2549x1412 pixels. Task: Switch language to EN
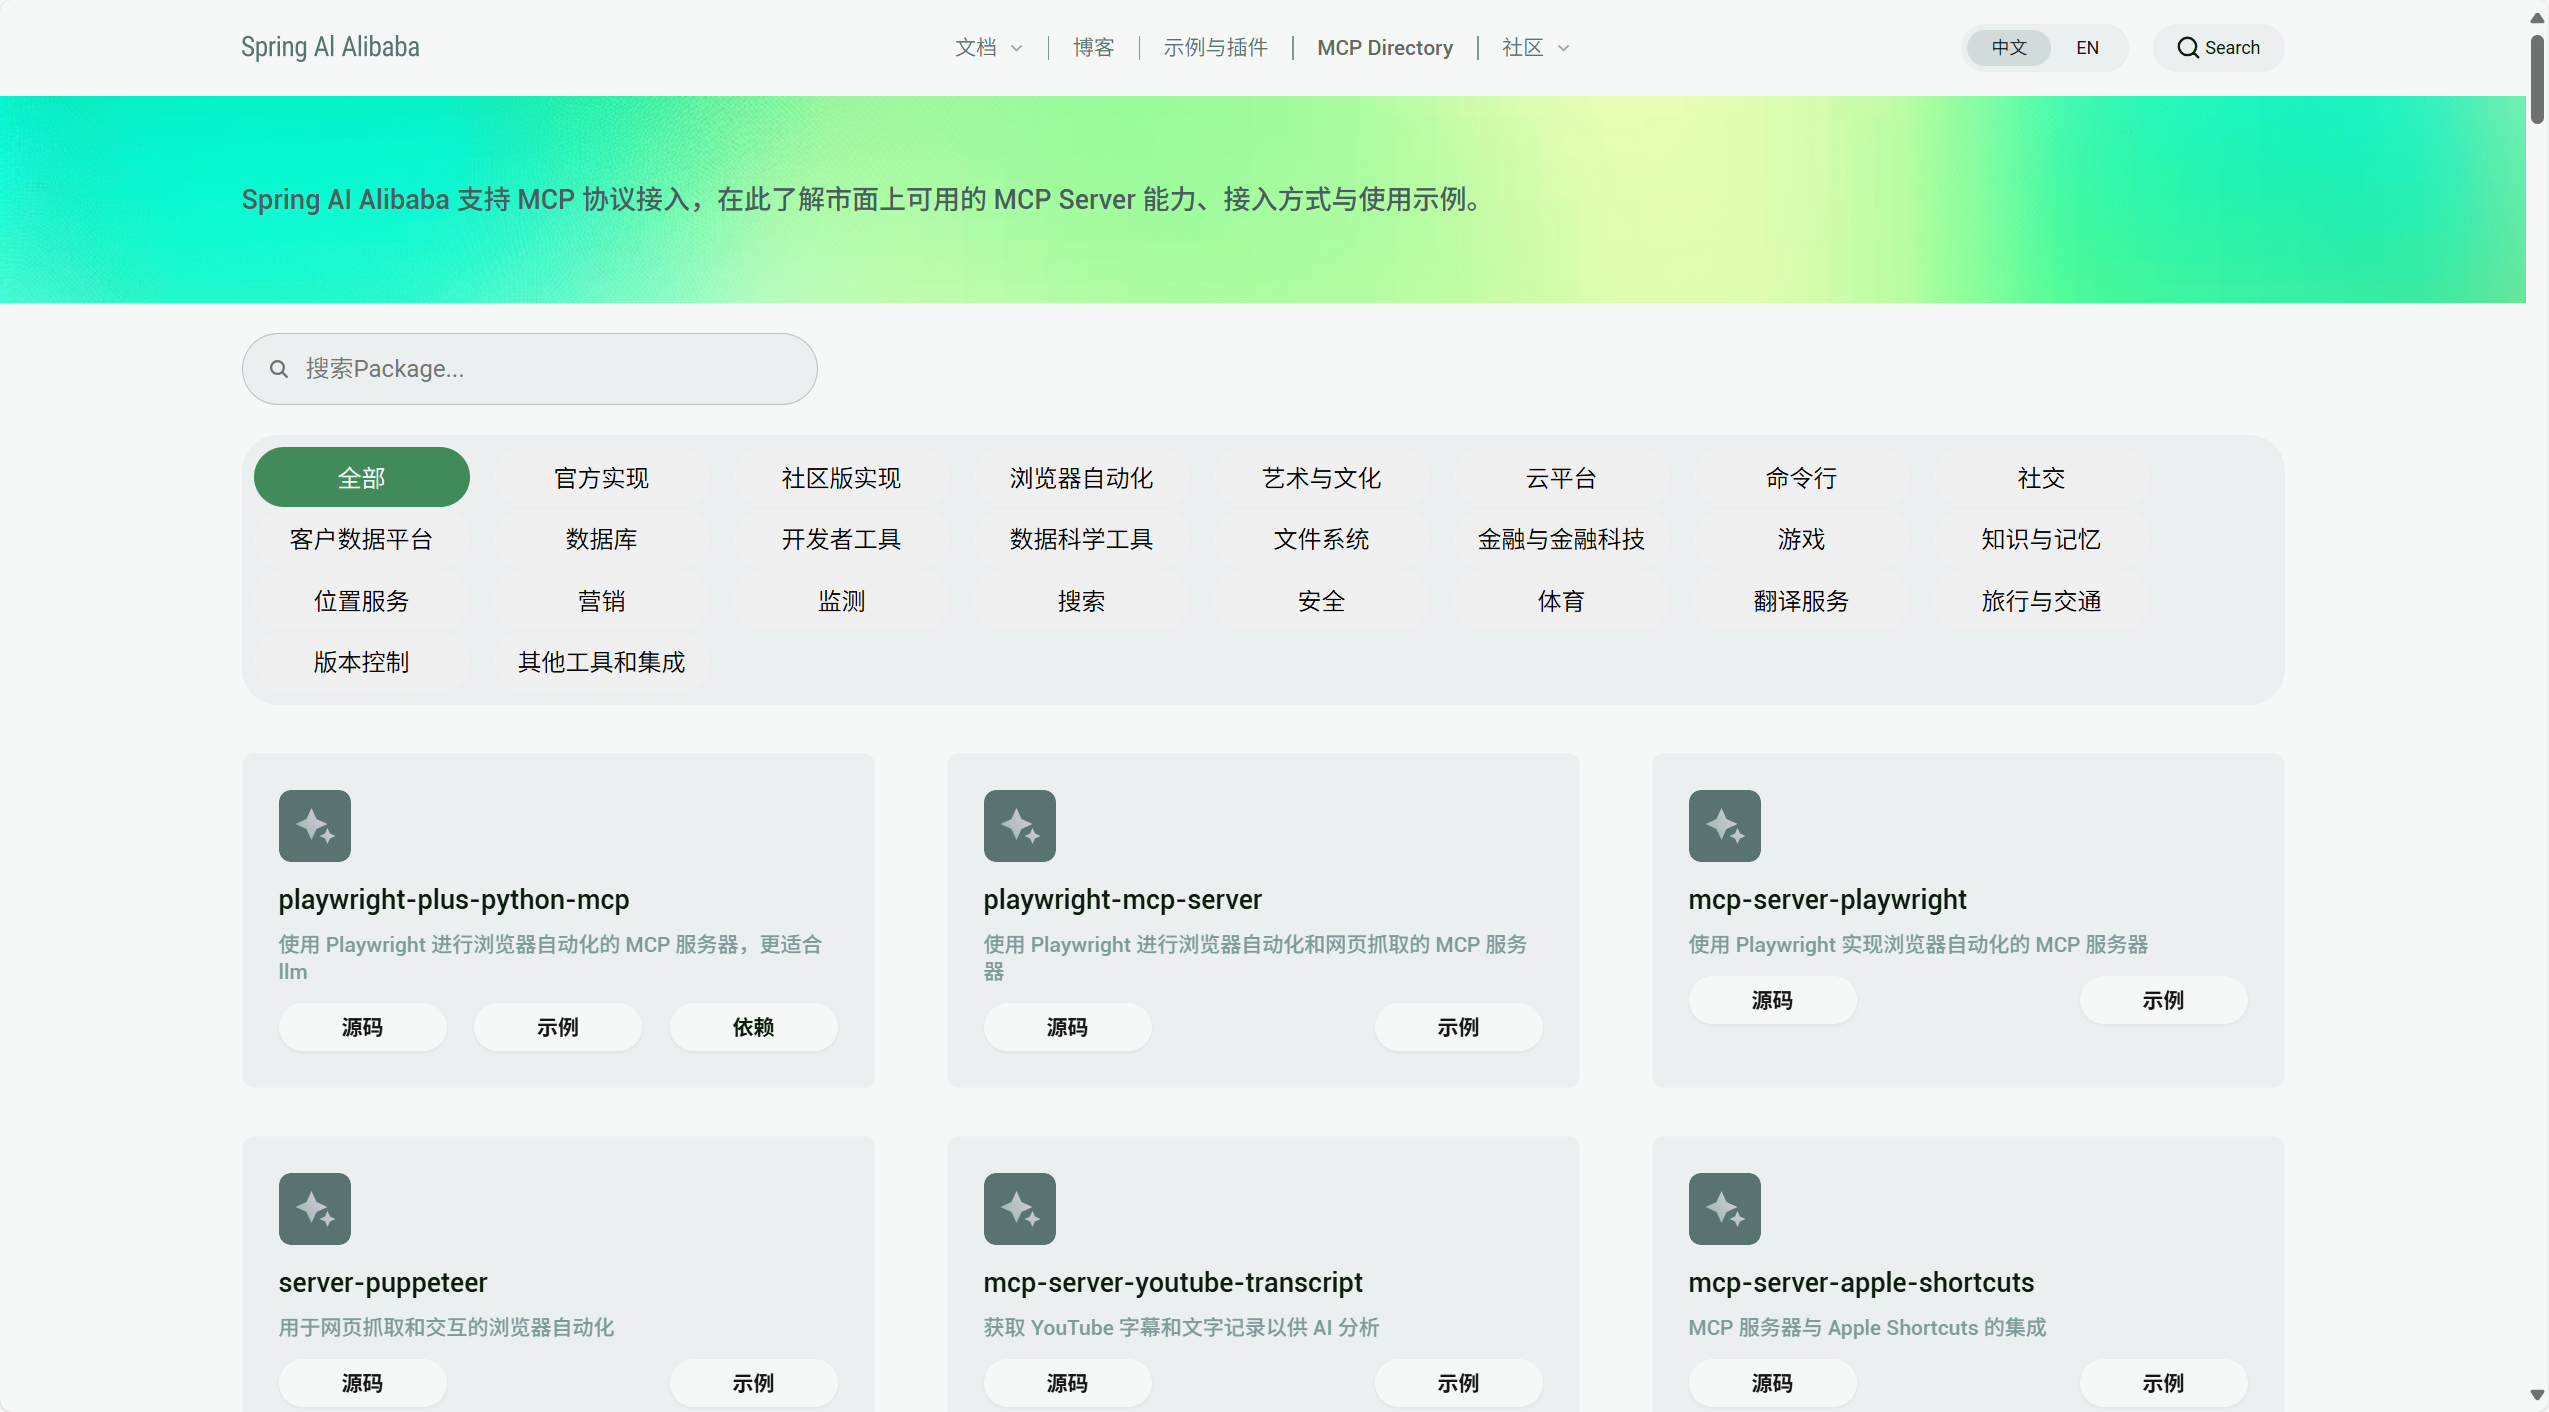click(x=2087, y=48)
